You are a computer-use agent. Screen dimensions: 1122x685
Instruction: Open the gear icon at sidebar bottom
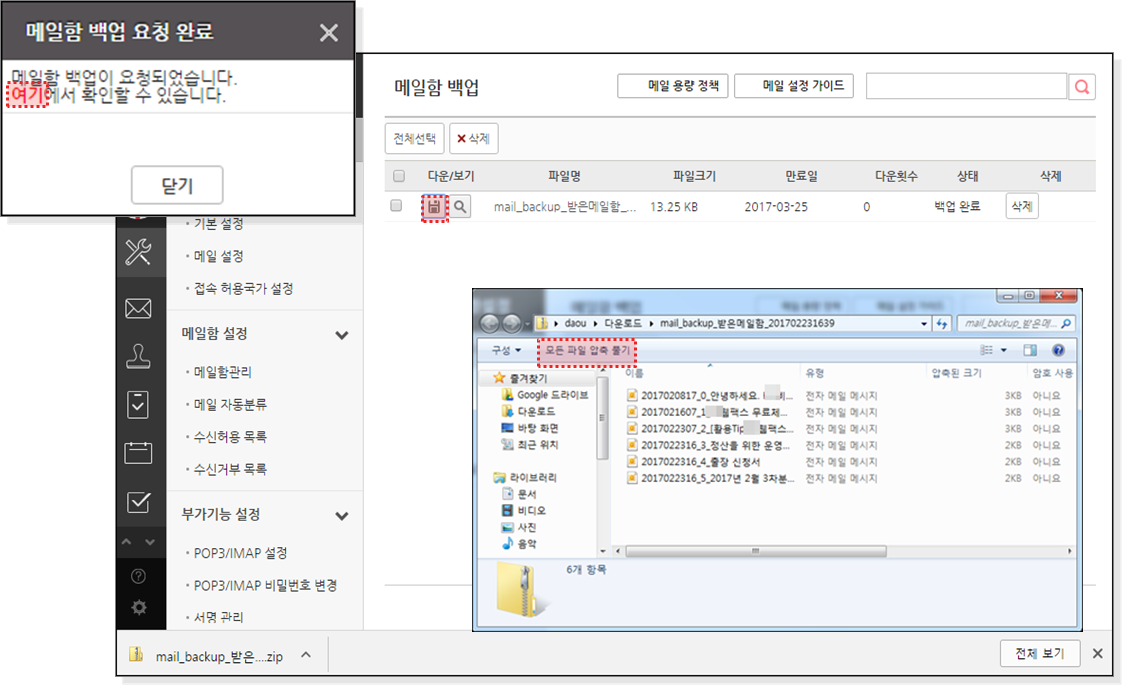tap(138, 607)
